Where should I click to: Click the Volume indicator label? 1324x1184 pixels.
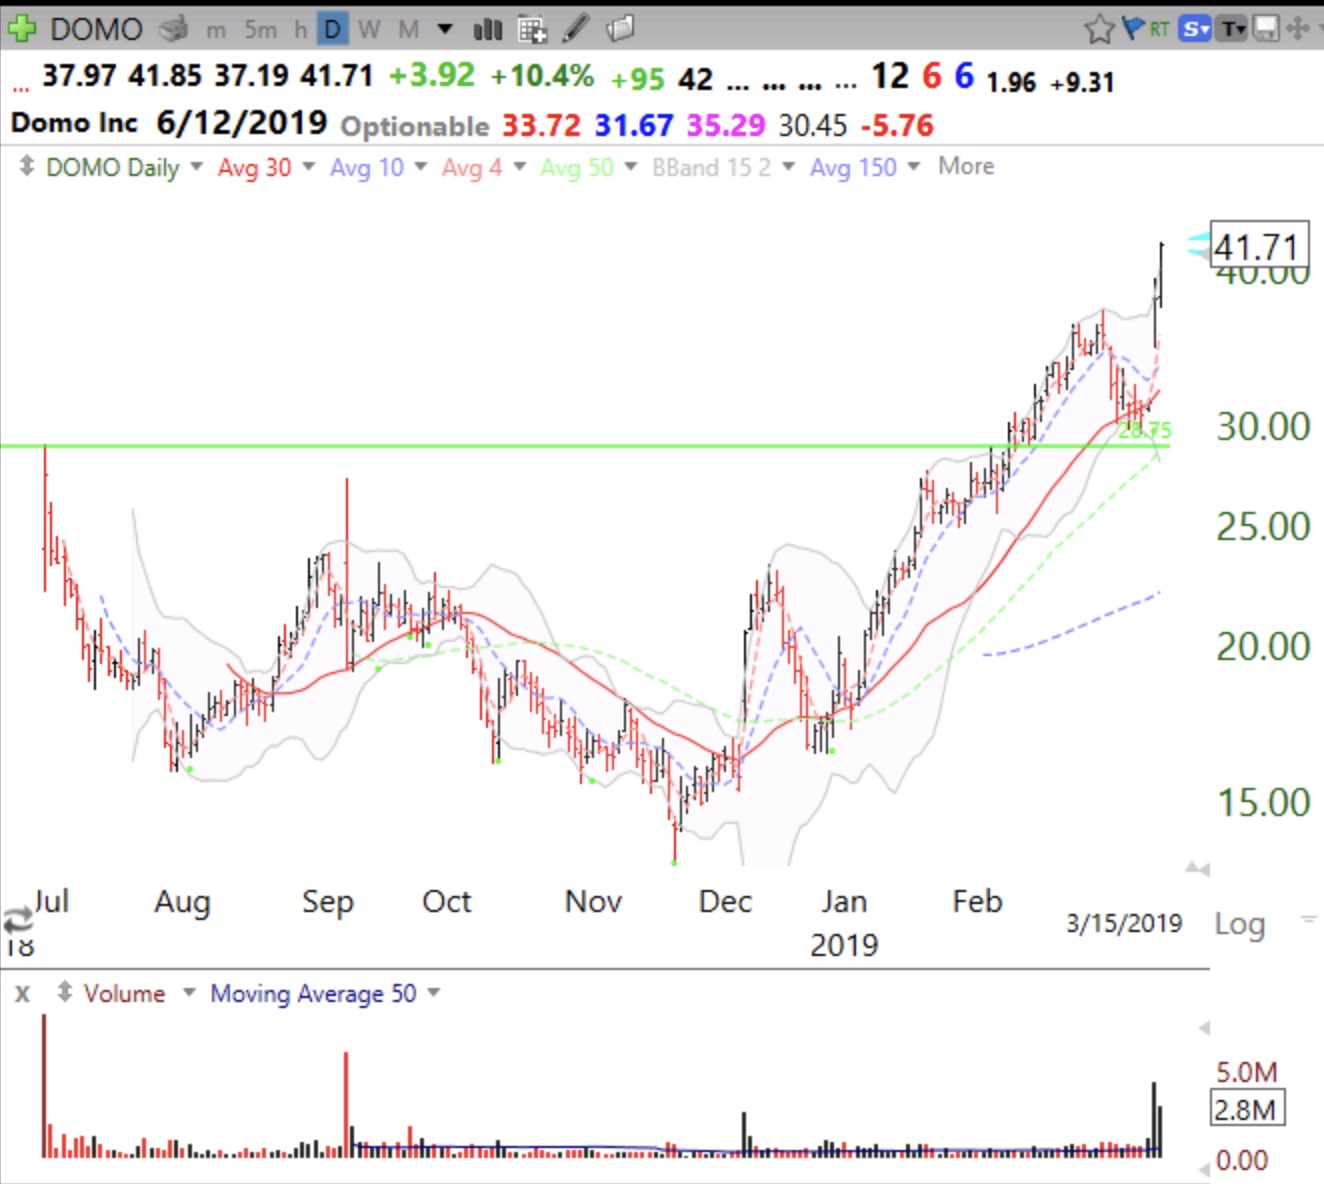coord(124,993)
